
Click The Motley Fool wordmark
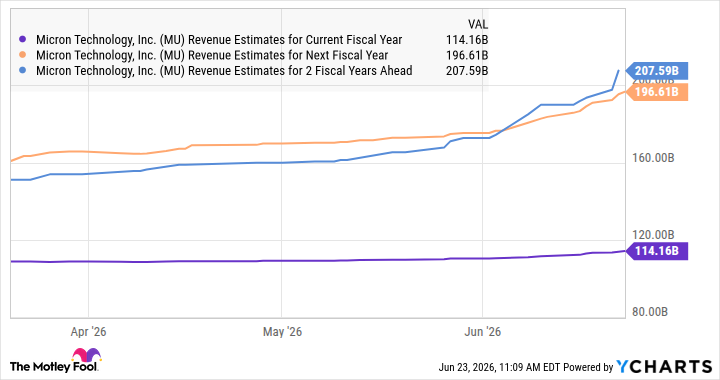(x=54, y=367)
